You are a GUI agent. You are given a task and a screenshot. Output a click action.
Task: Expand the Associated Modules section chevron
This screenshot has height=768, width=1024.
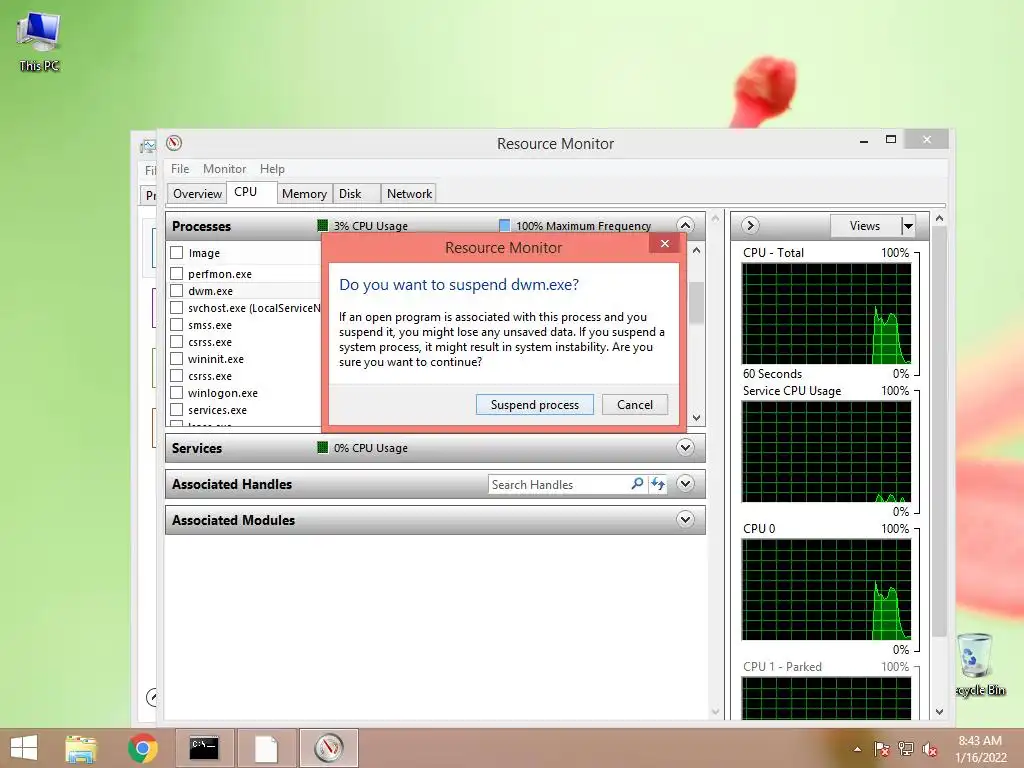point(685,520)
